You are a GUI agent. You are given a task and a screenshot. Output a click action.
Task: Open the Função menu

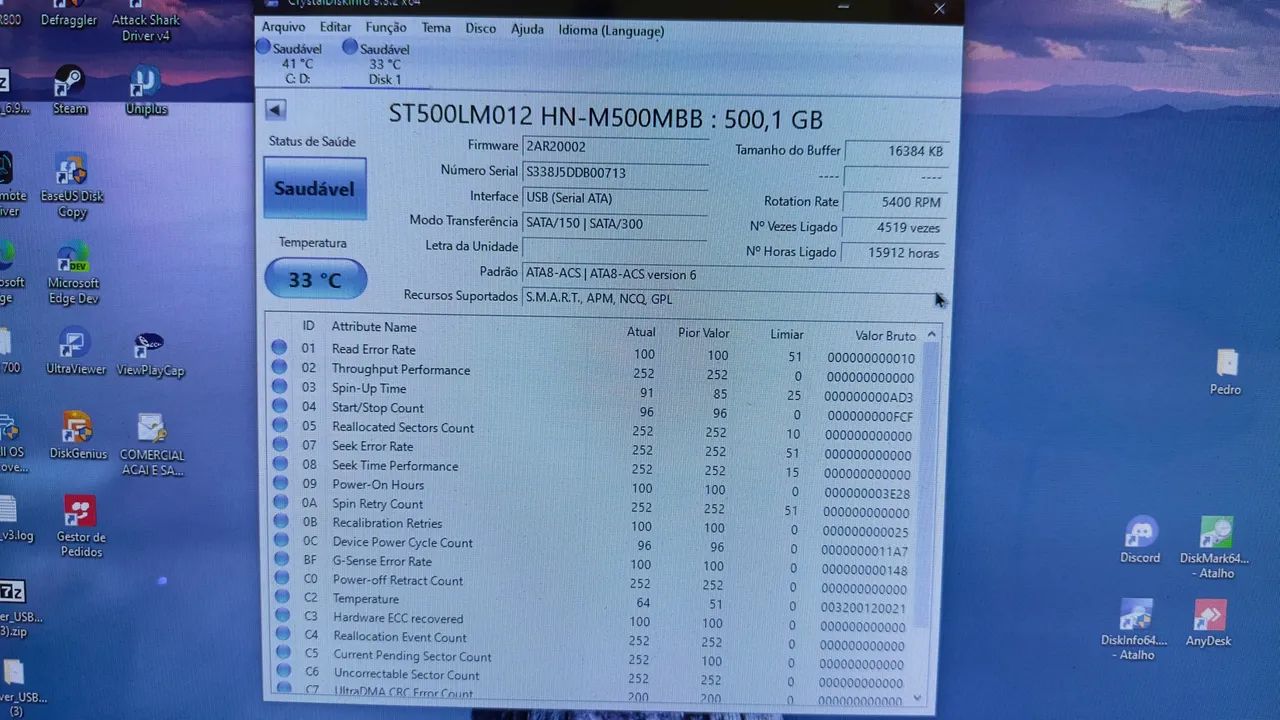pos(386,28)
